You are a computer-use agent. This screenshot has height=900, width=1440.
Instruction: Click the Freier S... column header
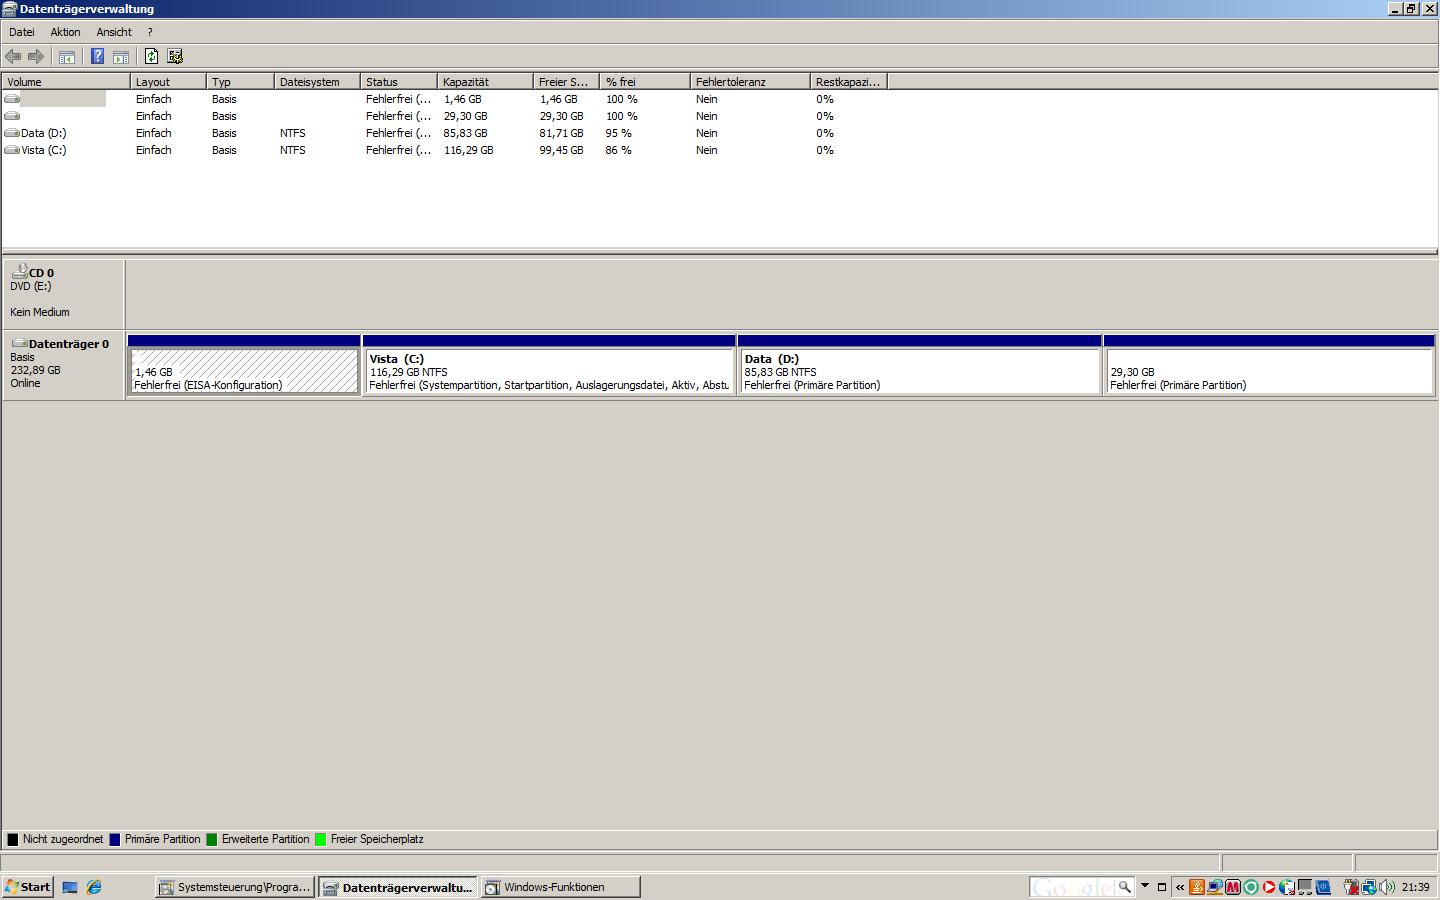tap(566, 82)
